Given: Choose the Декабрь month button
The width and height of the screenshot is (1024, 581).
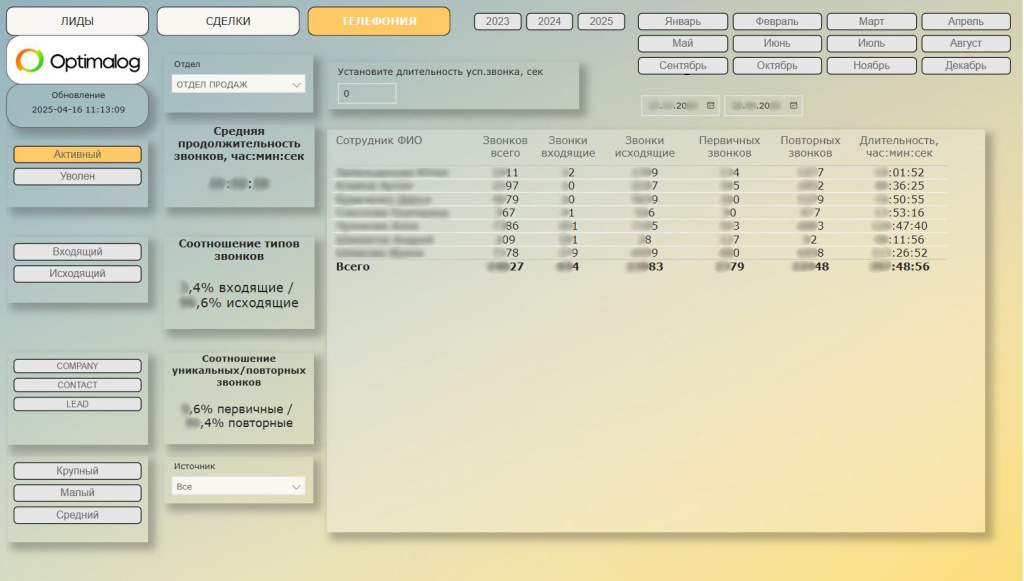Looking at the screenshot, I should tap(966, 65).
